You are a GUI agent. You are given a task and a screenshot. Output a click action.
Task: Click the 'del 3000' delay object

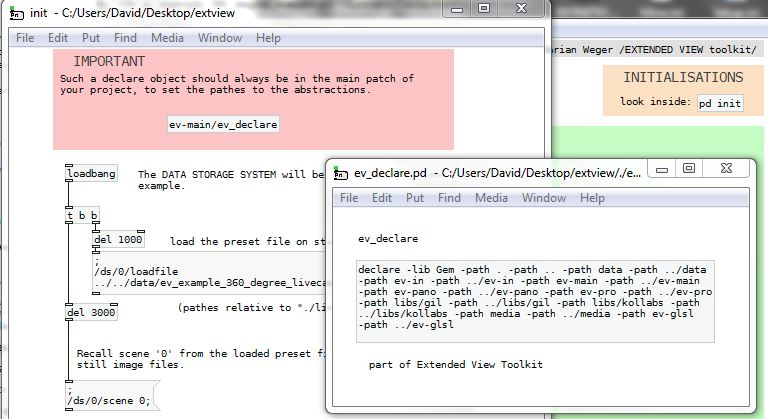pyautogui.click(x=90, y=312)
